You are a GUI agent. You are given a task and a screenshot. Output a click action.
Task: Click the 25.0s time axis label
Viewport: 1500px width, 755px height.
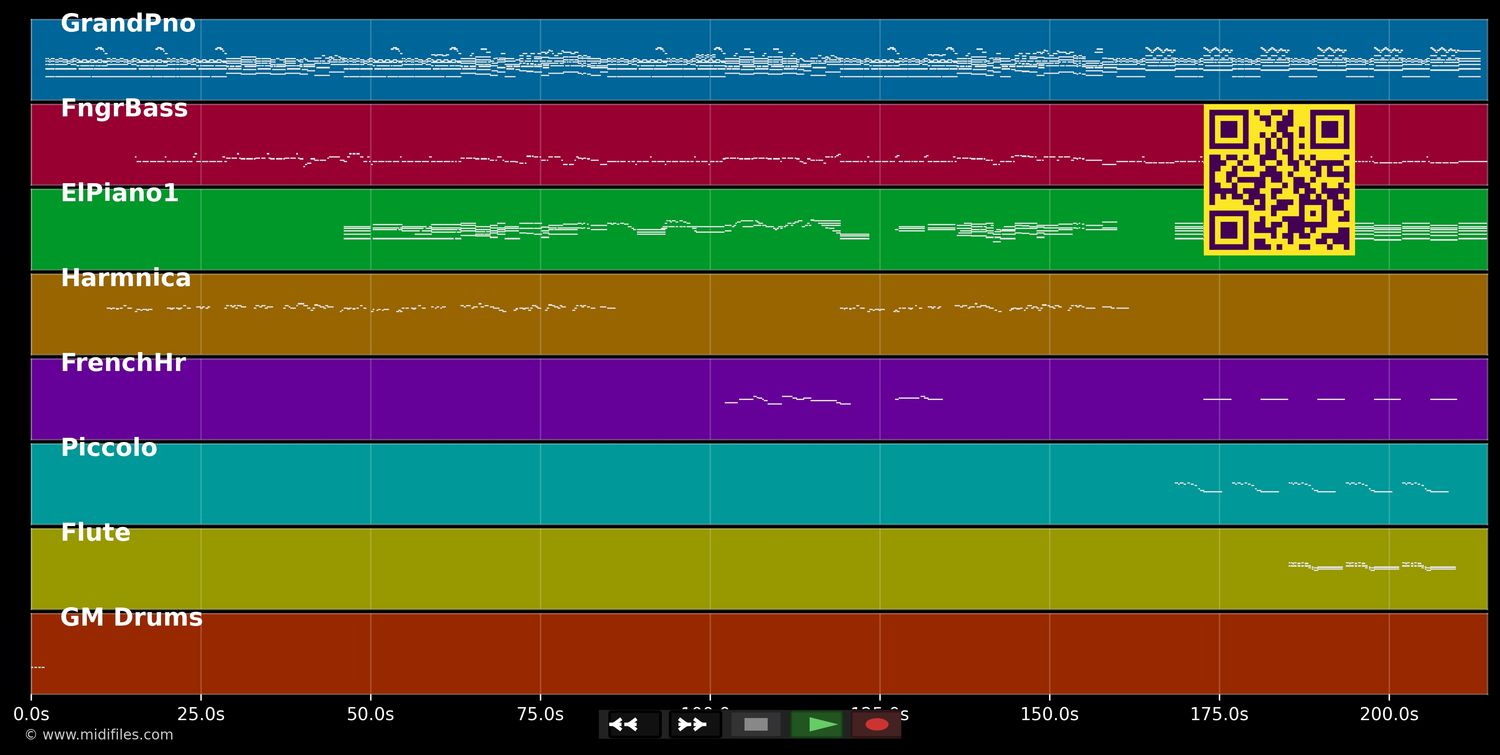200,714
